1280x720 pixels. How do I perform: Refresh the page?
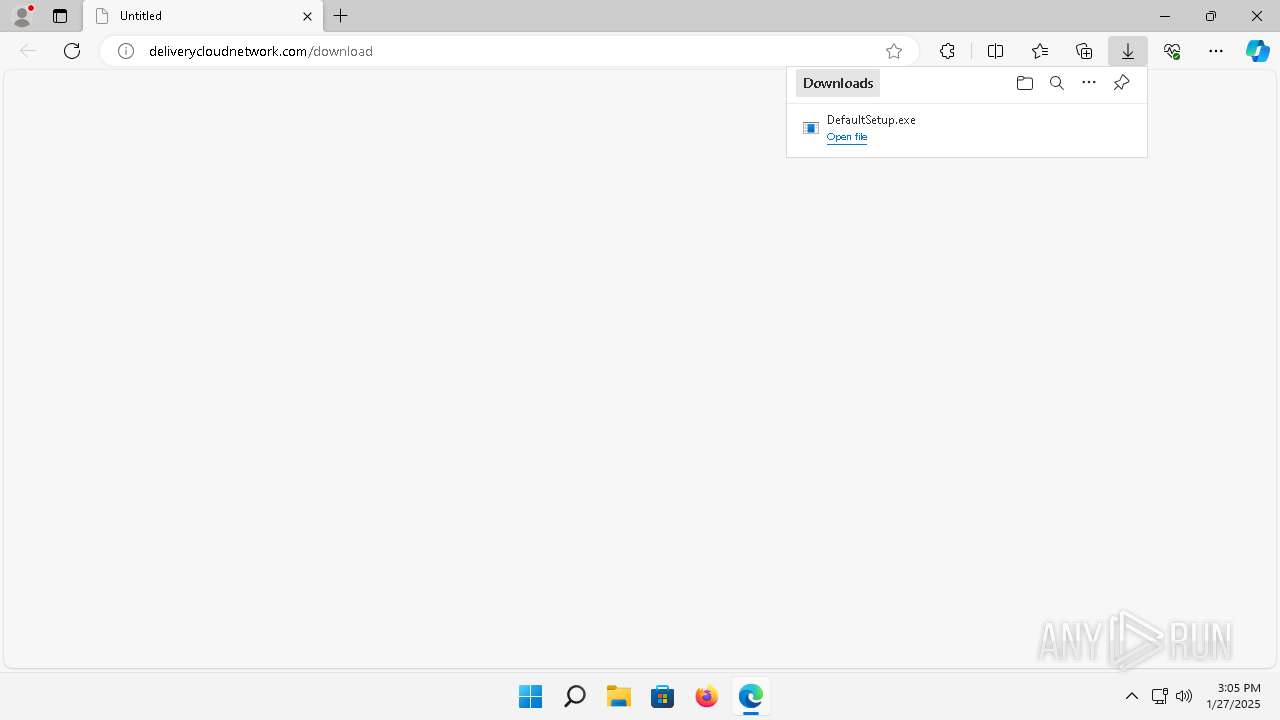(72, 51)
